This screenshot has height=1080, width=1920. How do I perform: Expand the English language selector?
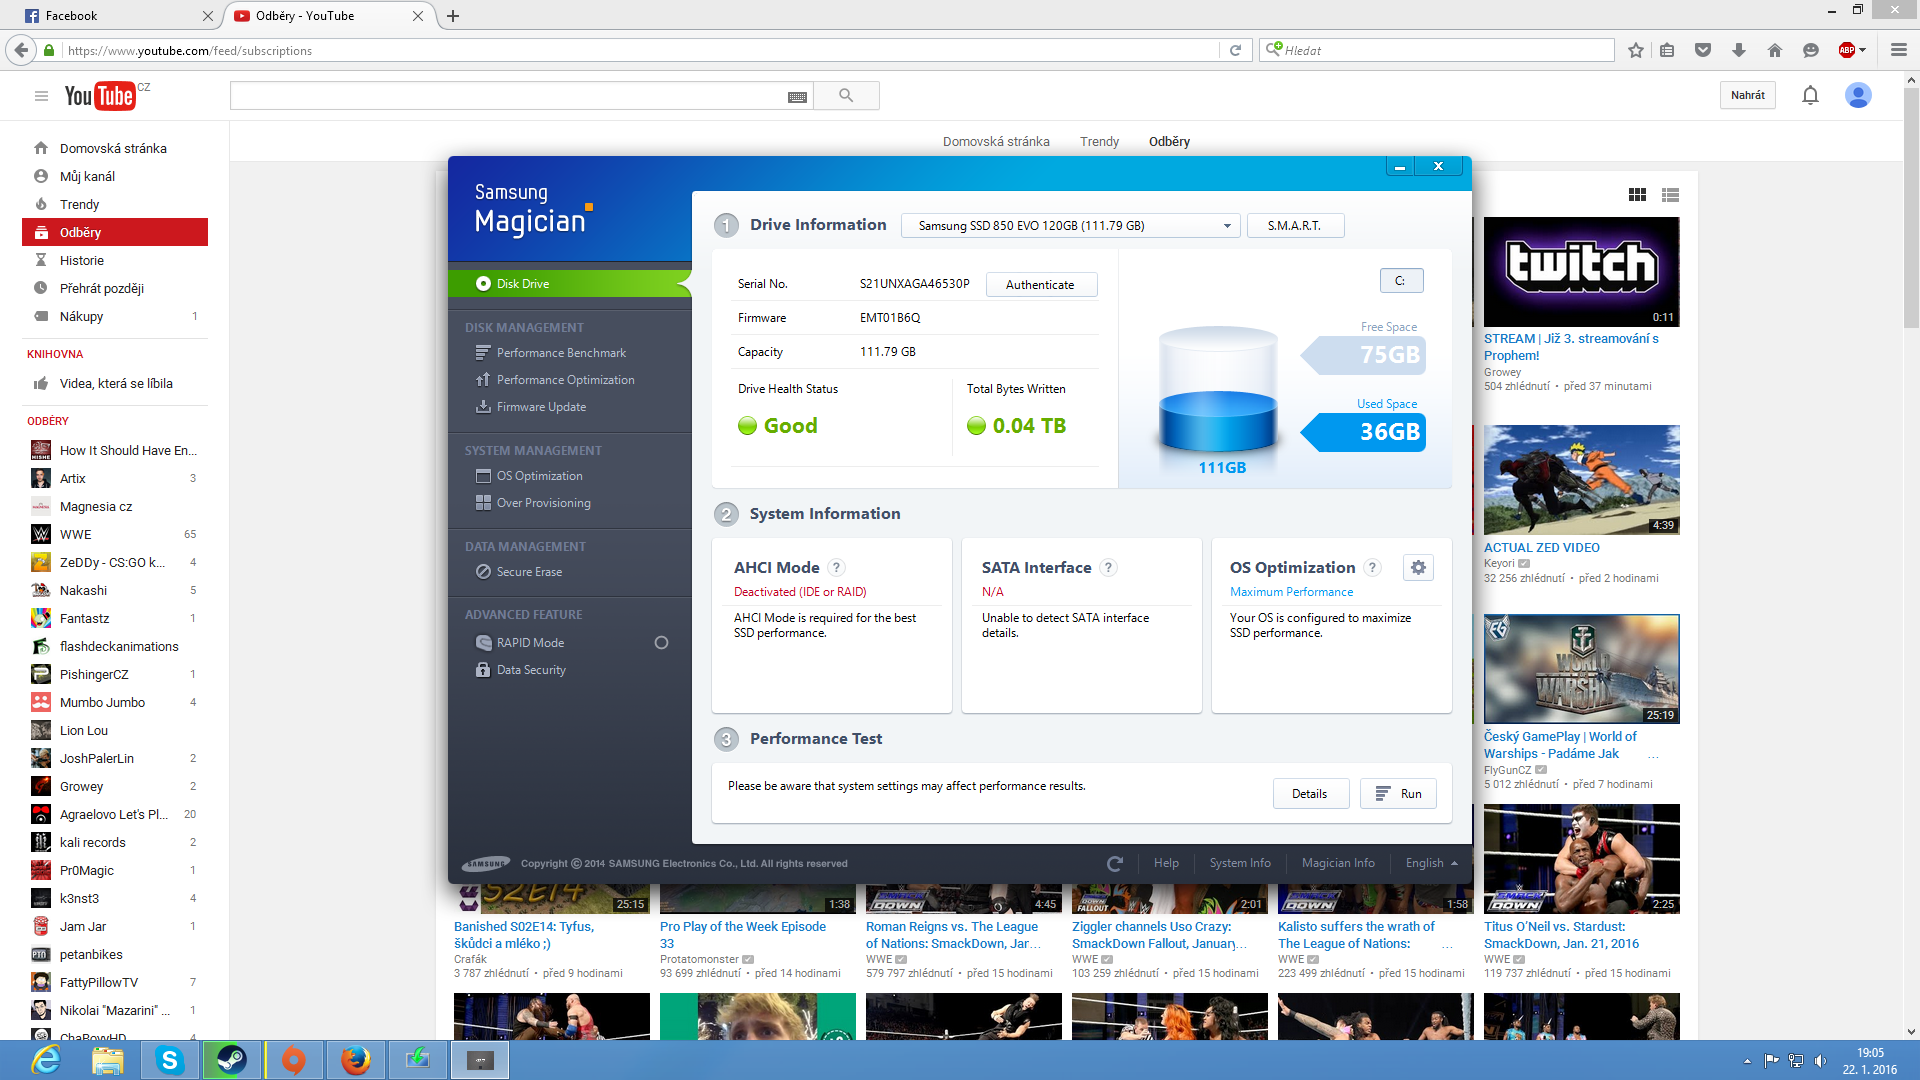(x=1431, y=863)
